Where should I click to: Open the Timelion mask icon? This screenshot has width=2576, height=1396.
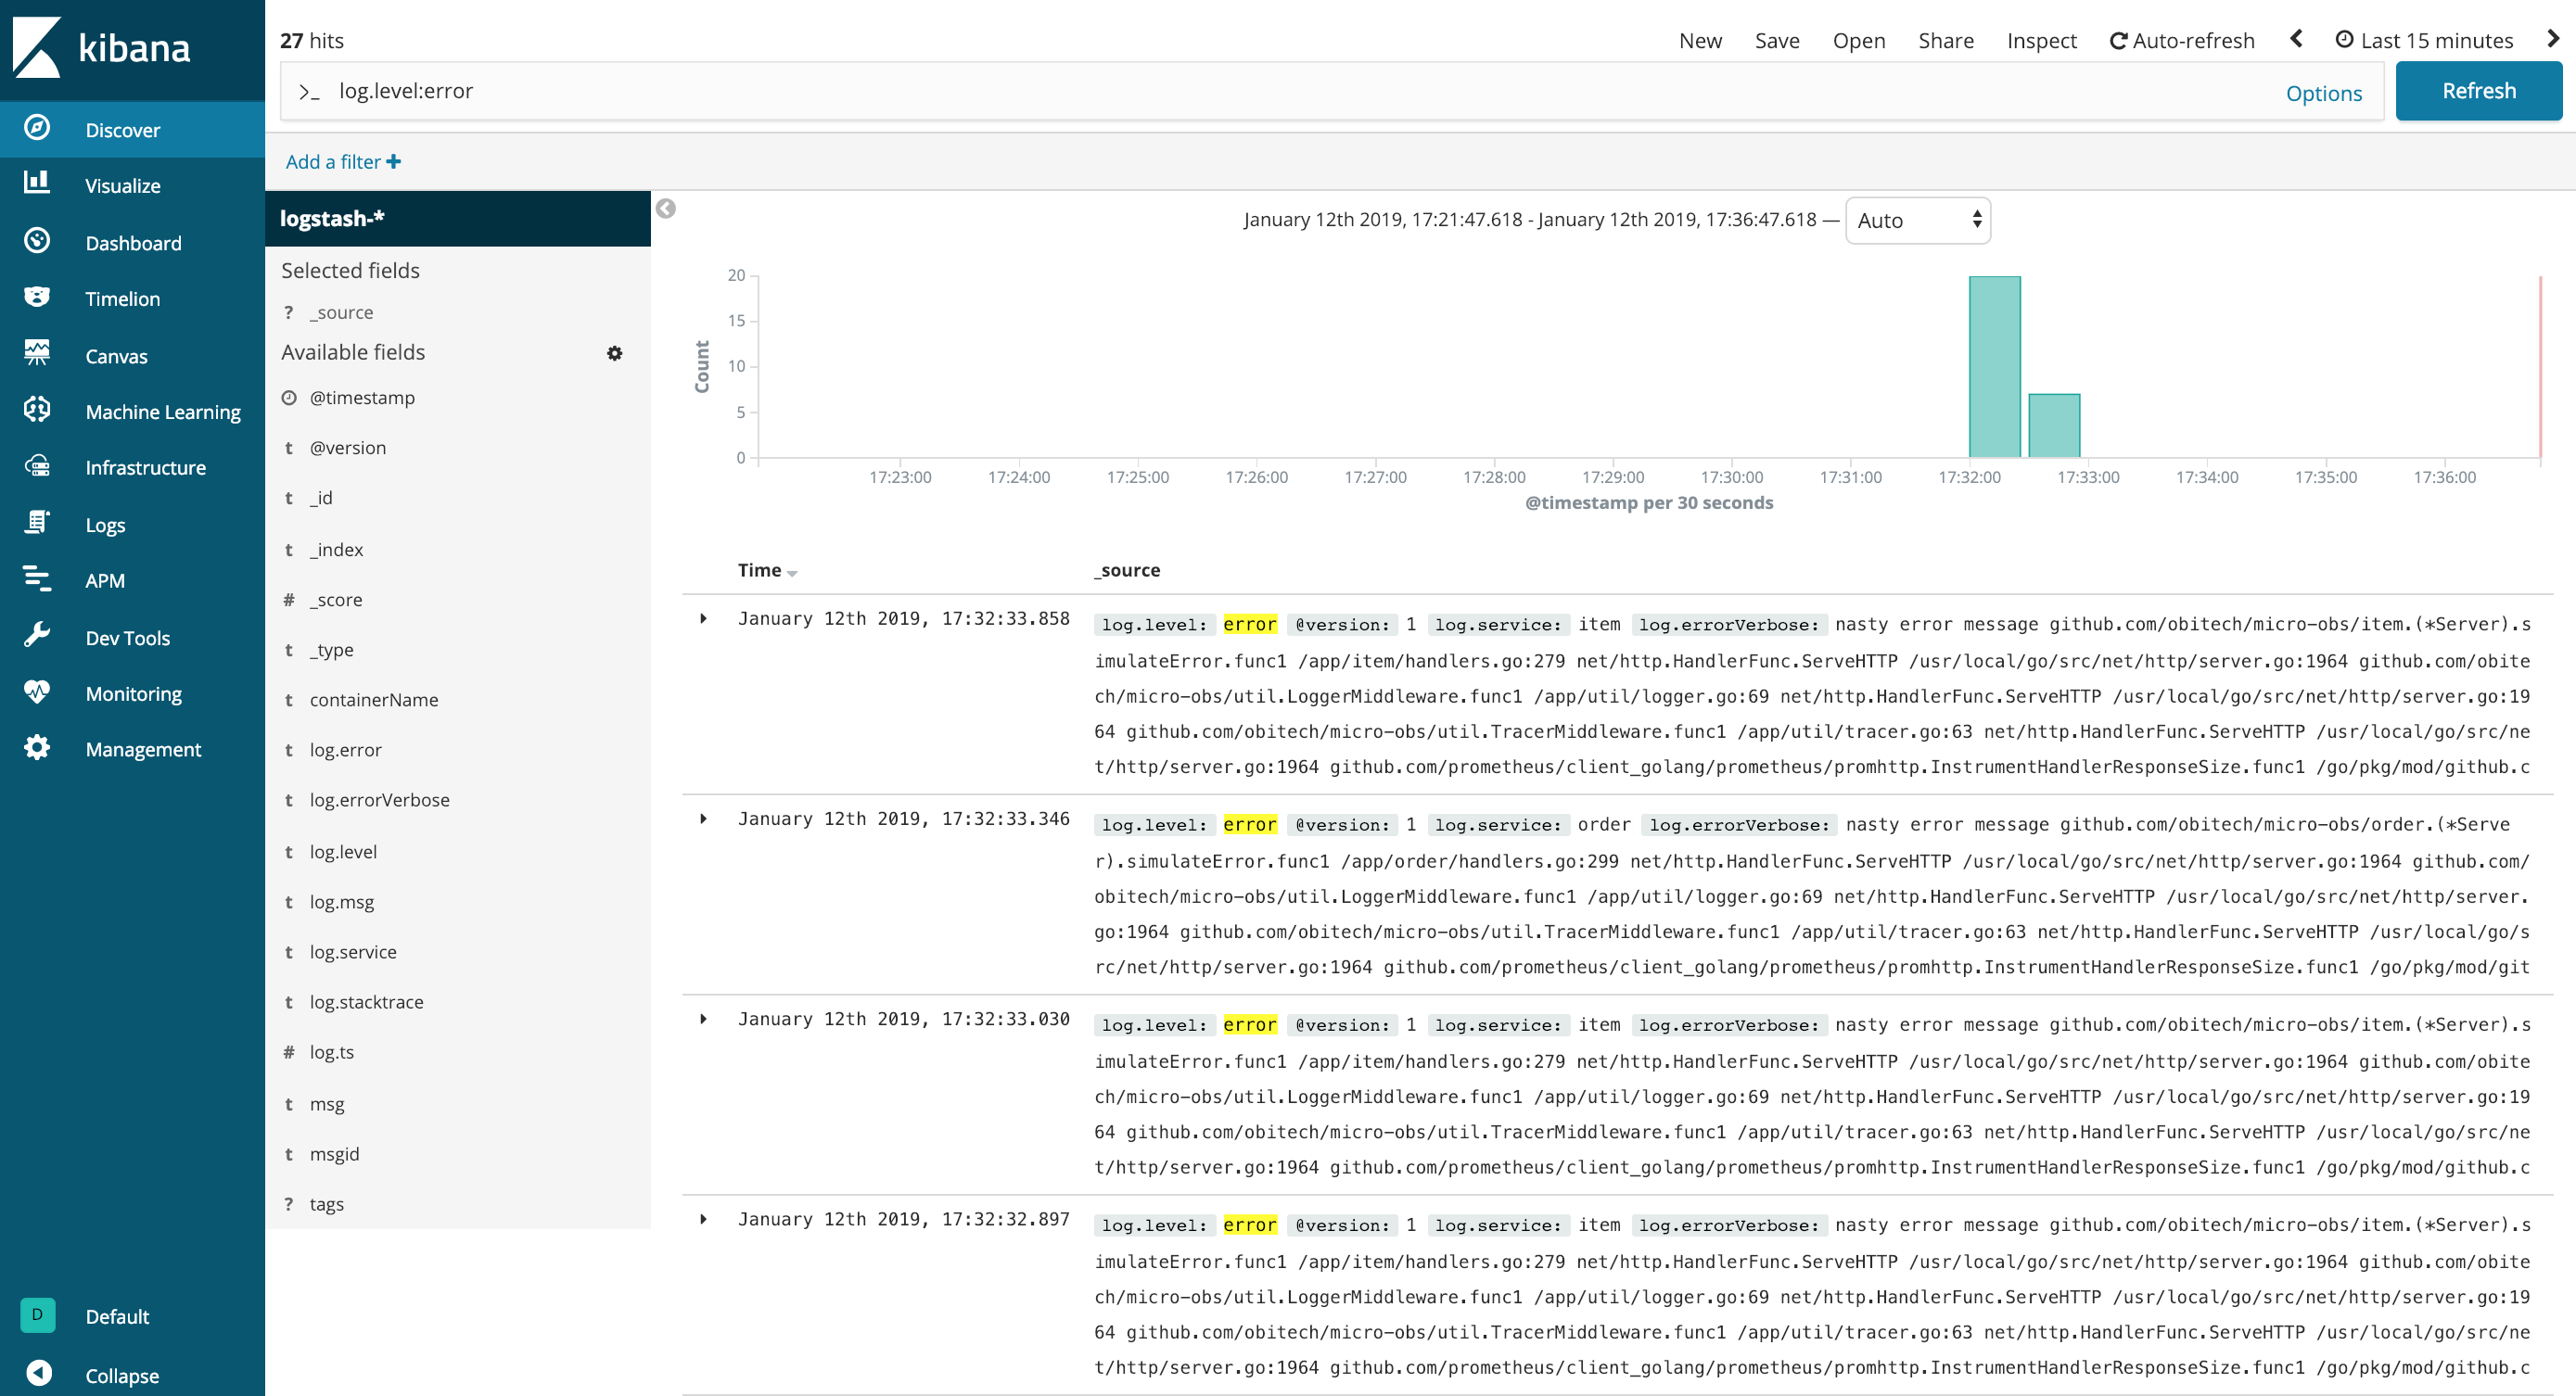pyautogui.click(x=37, y=297)
